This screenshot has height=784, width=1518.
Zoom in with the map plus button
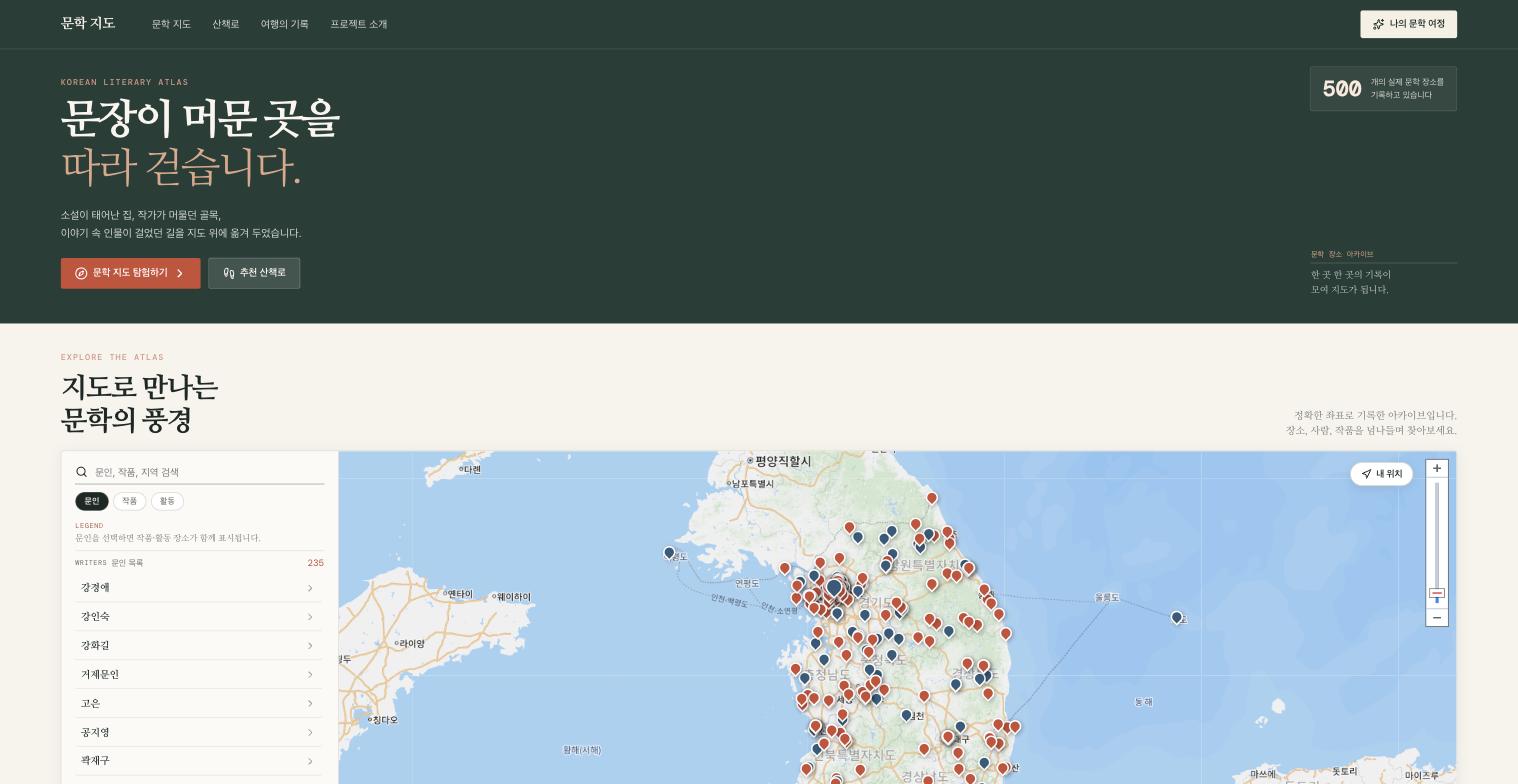tap(1437, 468)
